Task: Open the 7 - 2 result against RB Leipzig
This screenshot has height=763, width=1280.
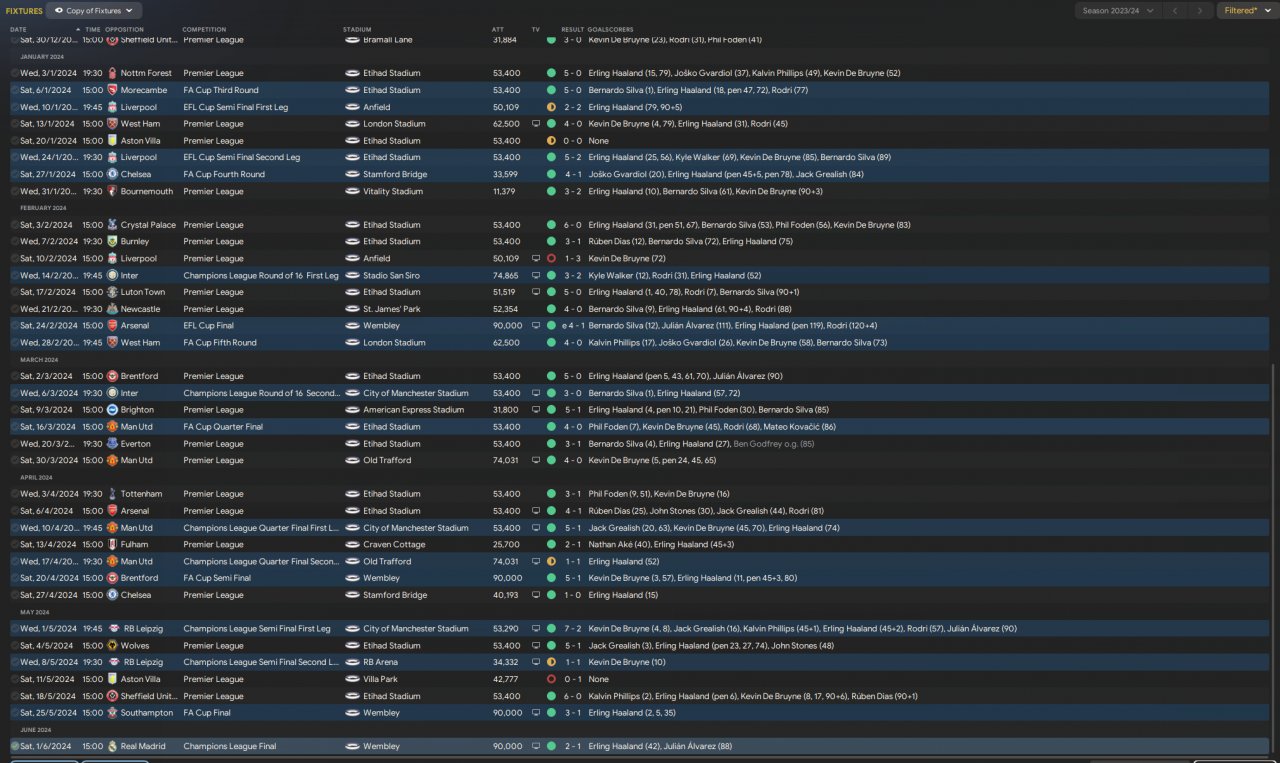Action: 572,629
